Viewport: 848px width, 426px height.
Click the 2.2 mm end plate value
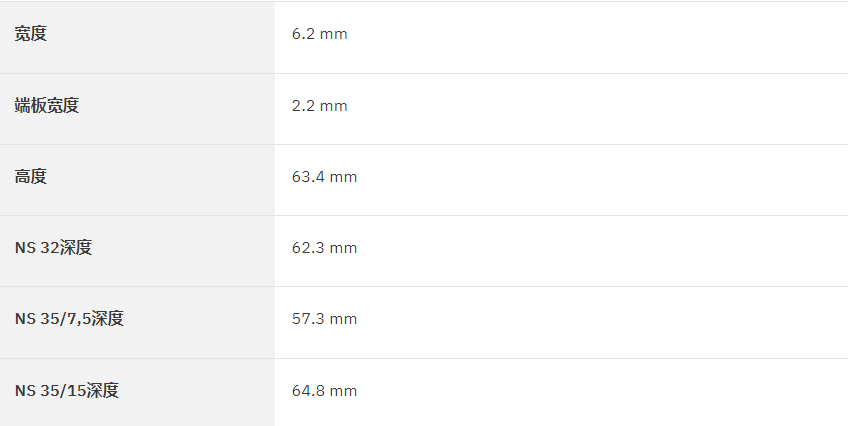coord(320,106)
